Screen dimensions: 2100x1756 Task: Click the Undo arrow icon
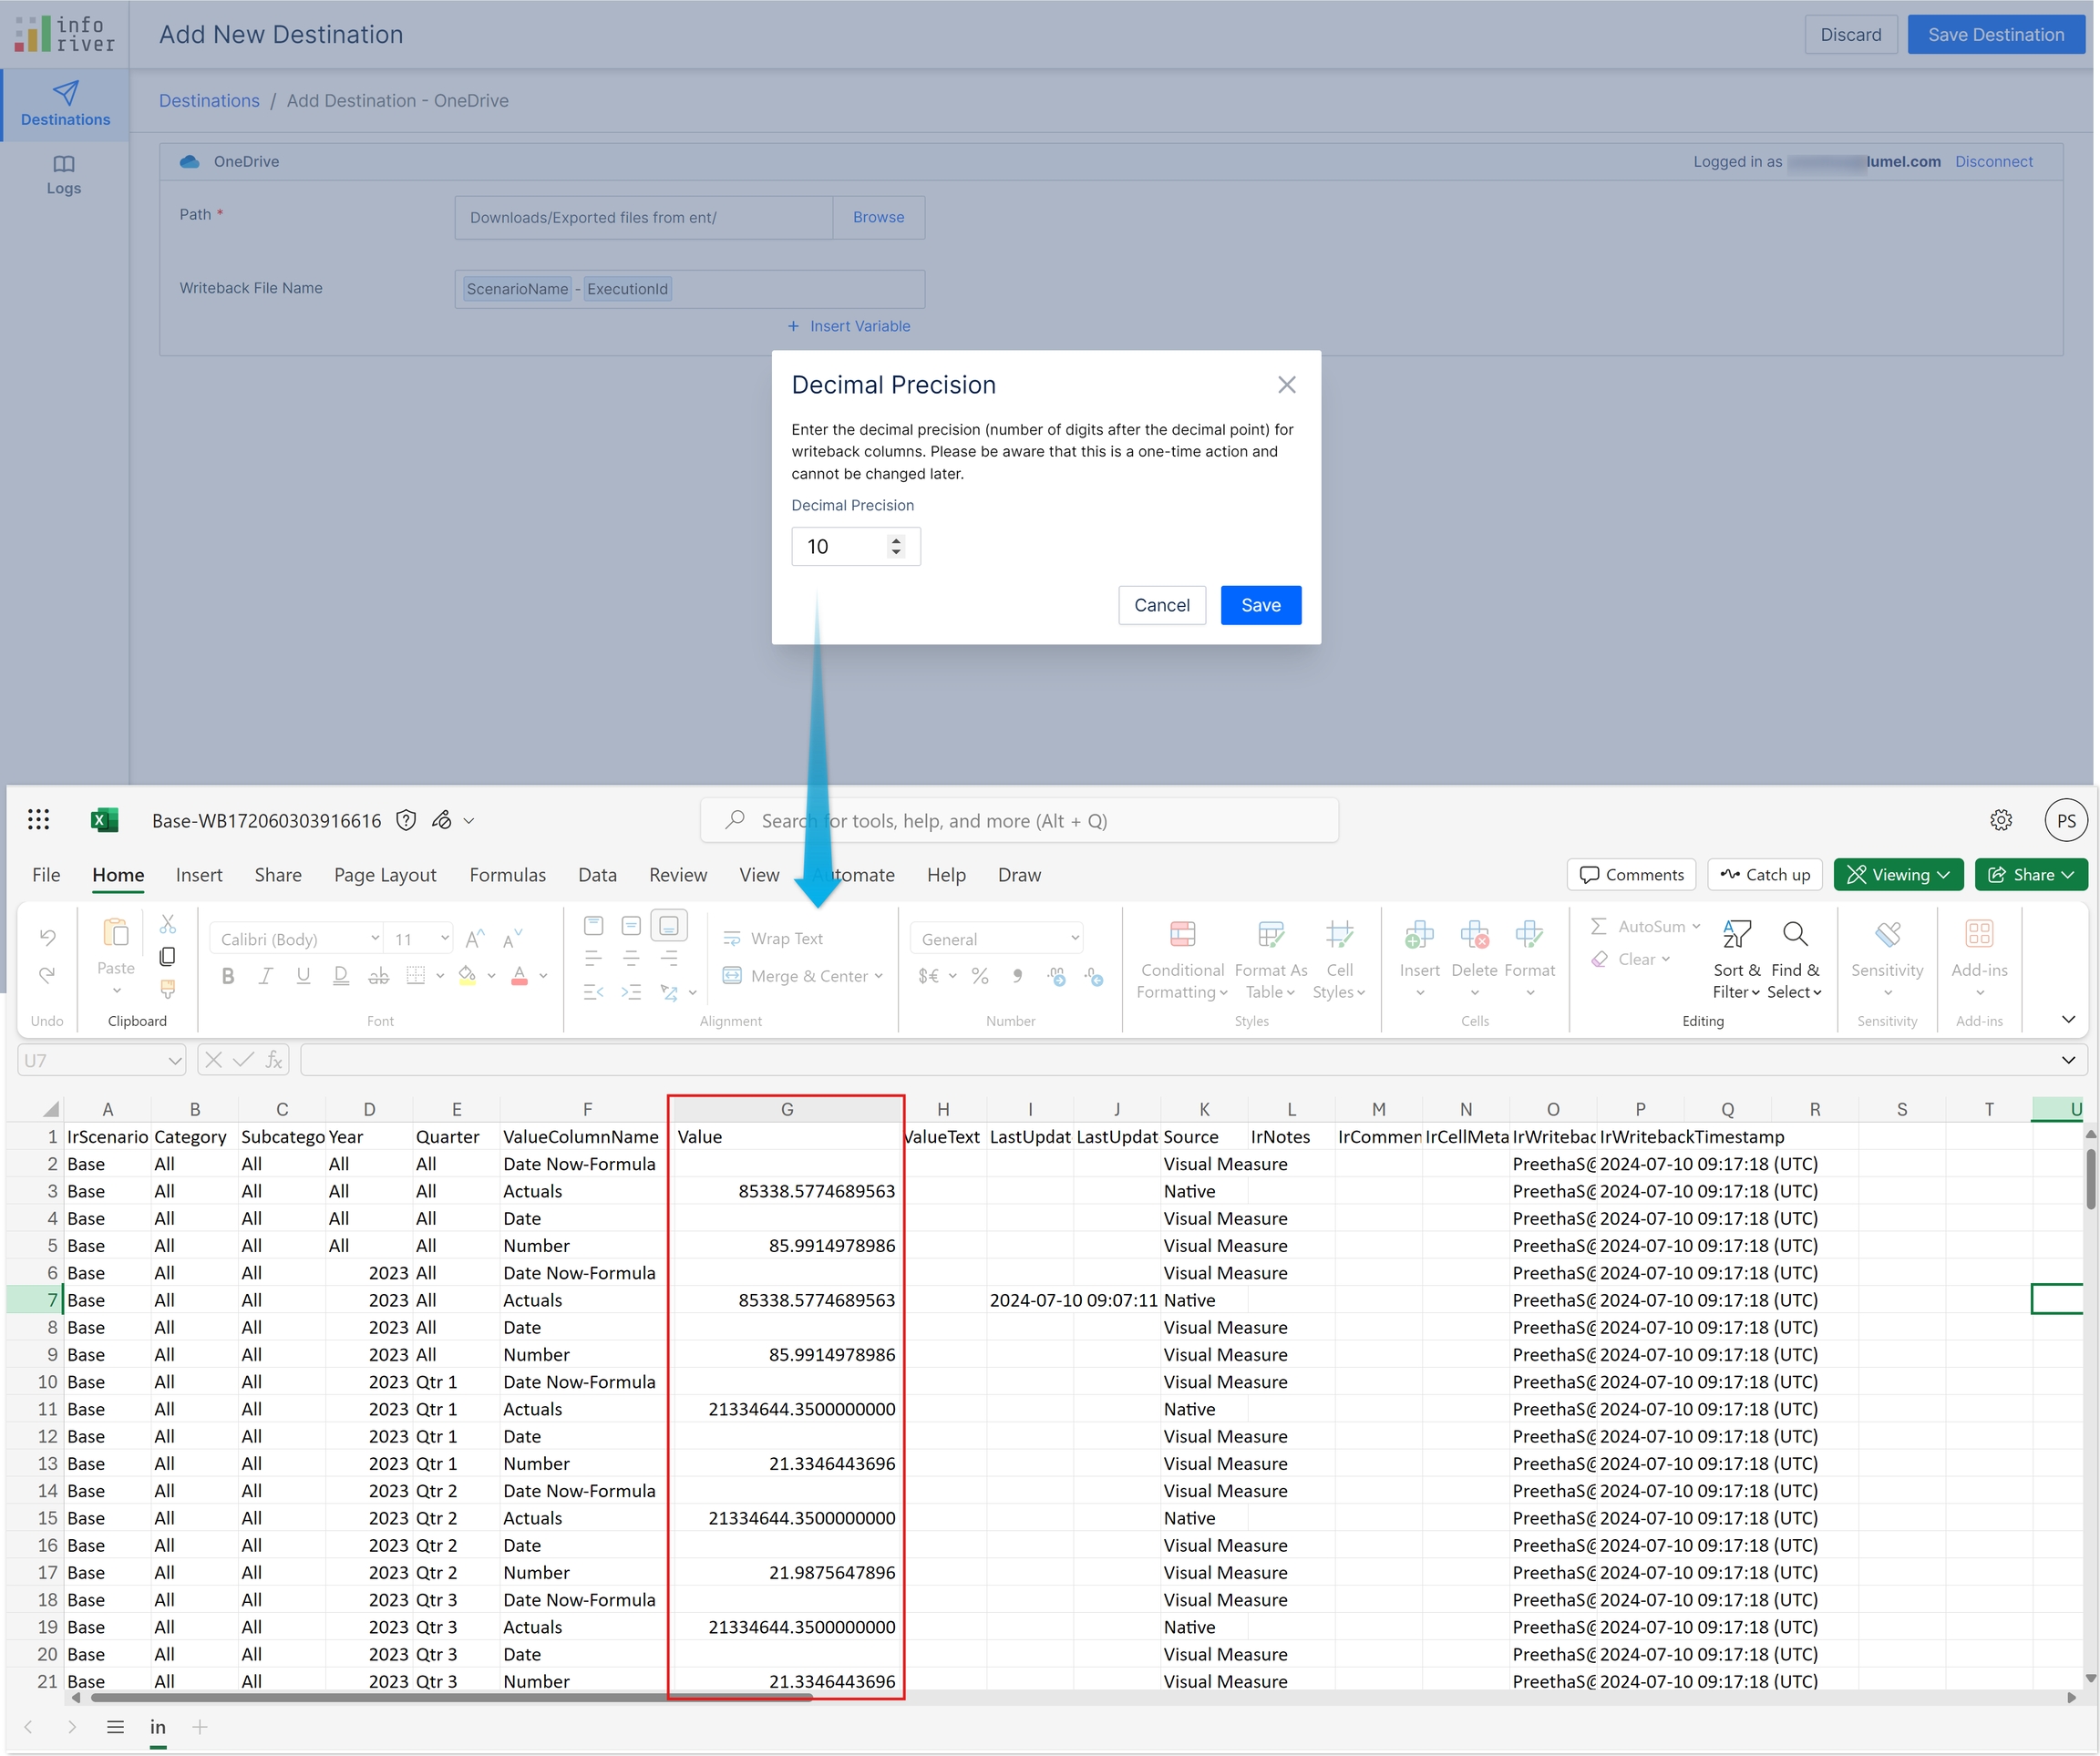(47, 937)
